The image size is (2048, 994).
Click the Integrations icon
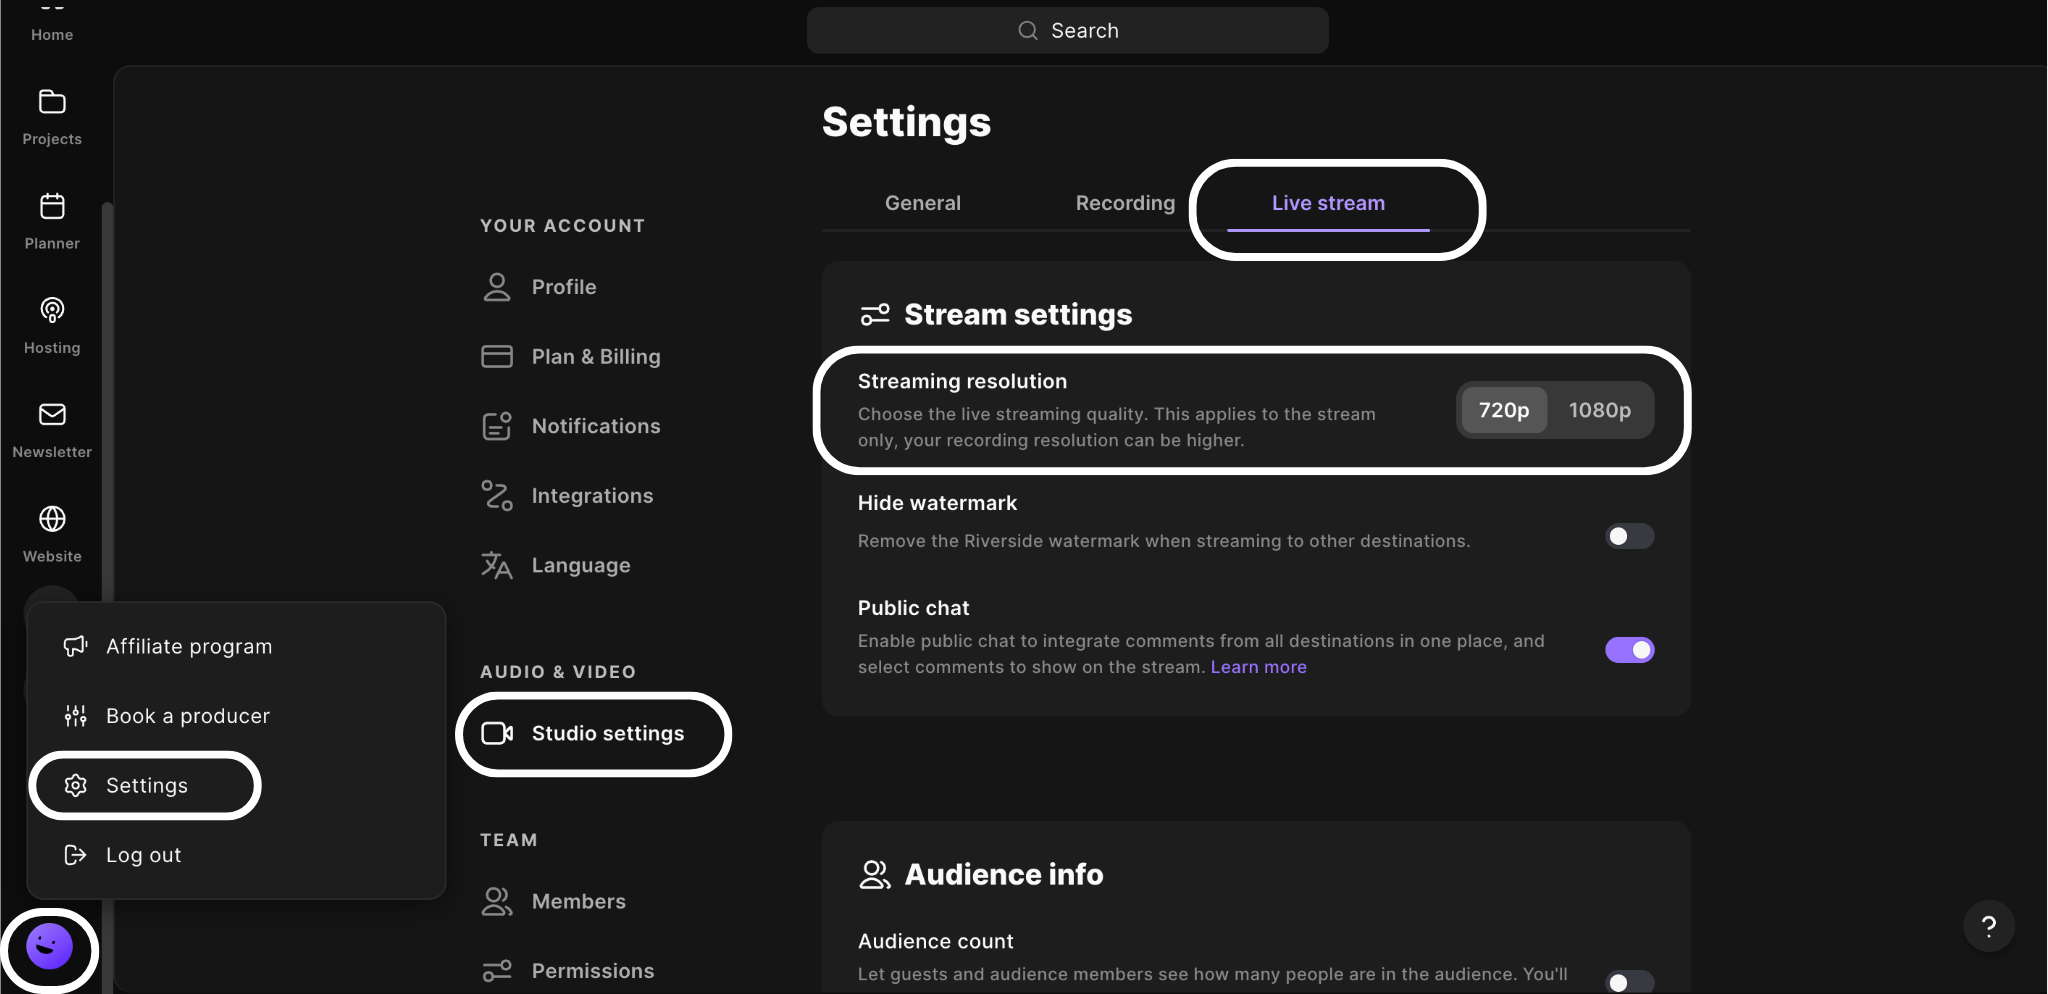coord(497,496)
